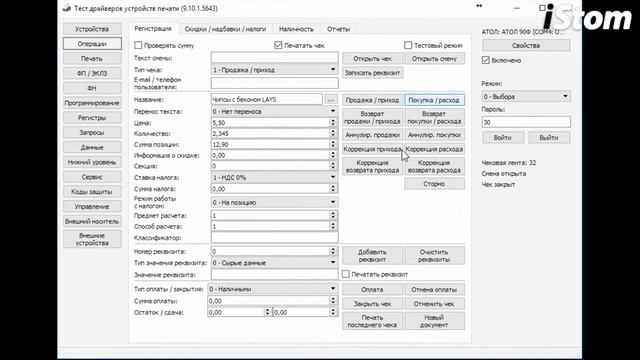640x360 pixels.
Task: Toggle the Включено checkbox
Action: (486, 60)
